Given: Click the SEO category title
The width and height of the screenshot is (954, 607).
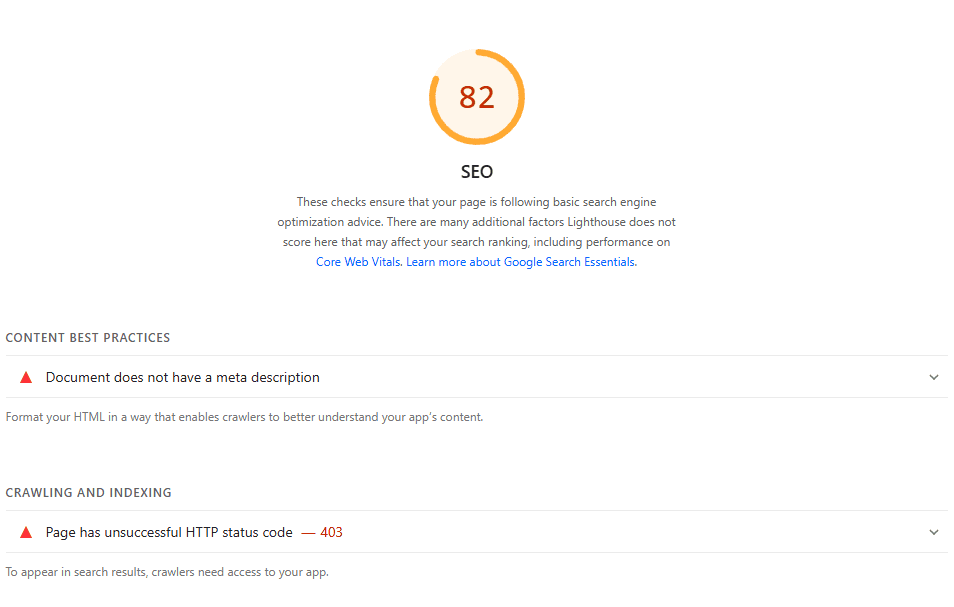Looking at the screenshot, I should point(477,172).
